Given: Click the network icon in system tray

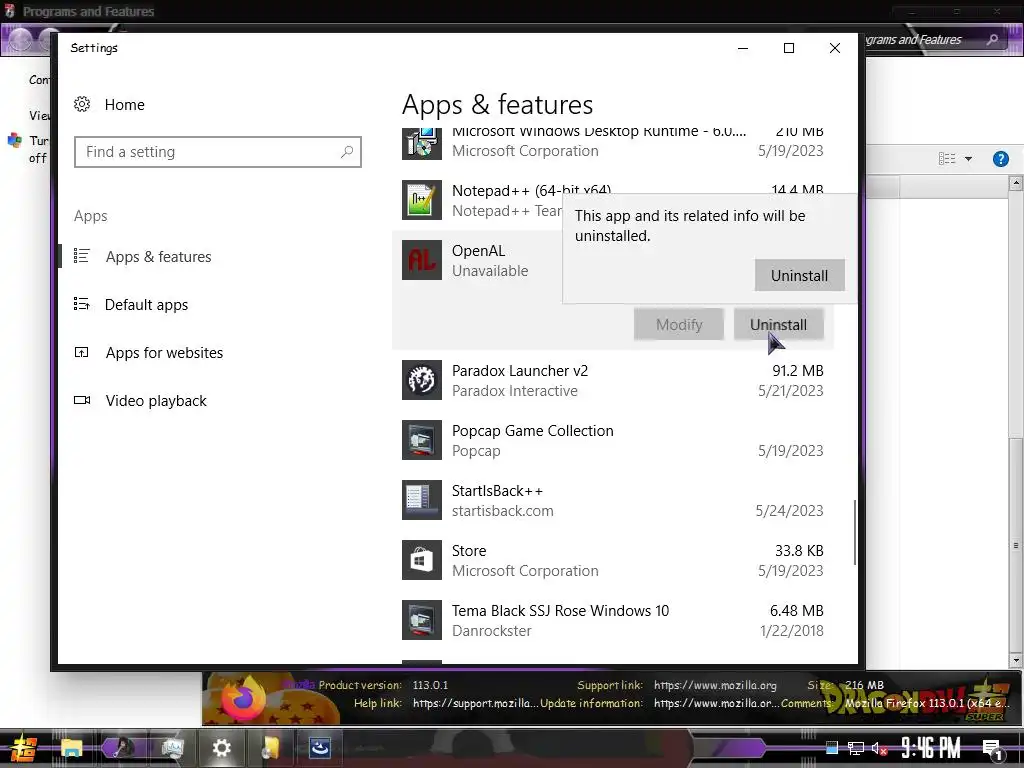Looking at the screenshot, I should point(856,748).
